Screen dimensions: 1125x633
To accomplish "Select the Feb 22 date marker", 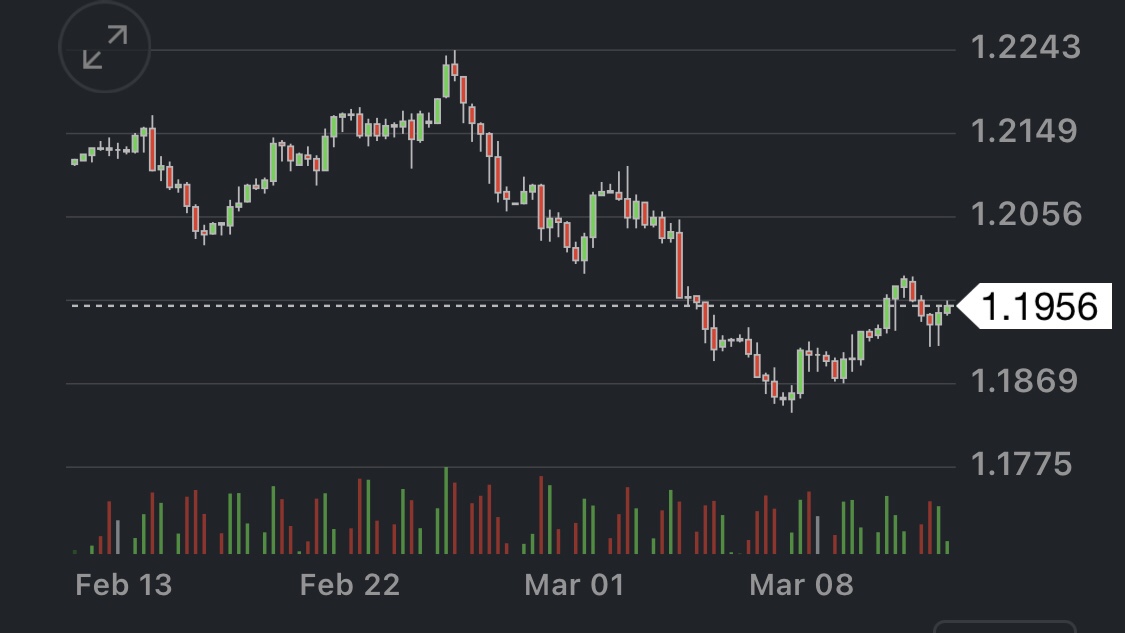I will [349, 584].
